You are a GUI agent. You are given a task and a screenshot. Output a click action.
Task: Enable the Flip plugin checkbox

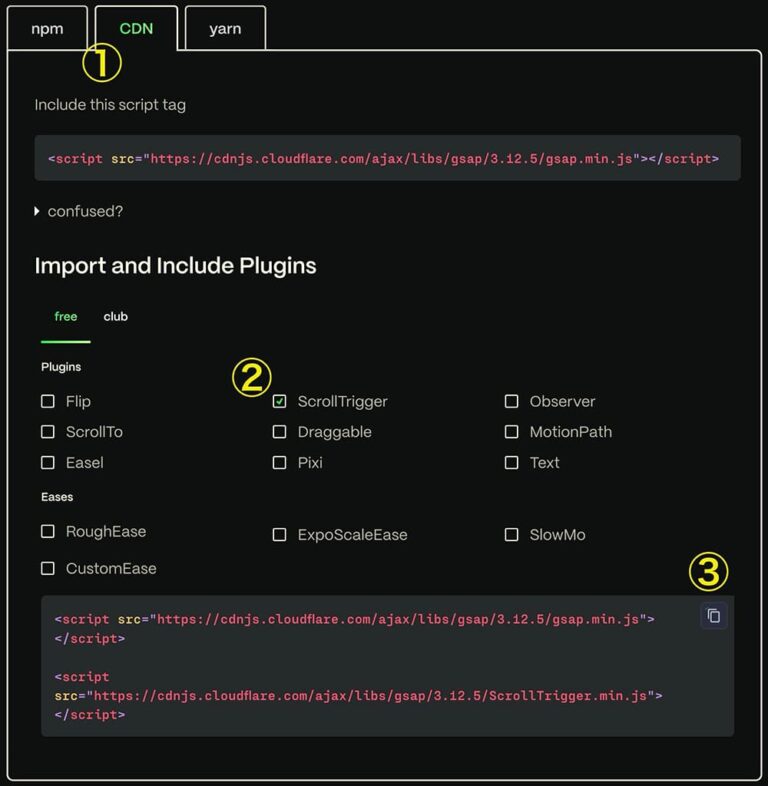[48, 401]
